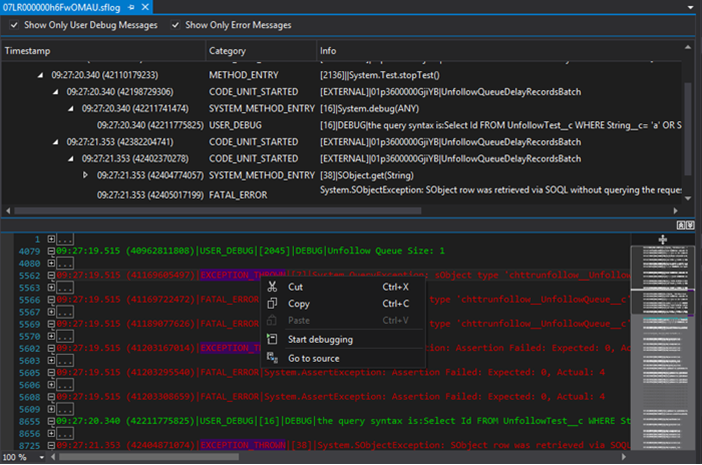702x465 pixels.
Task: Click the down arrow in pane splitter
Action: click(689, 225)
